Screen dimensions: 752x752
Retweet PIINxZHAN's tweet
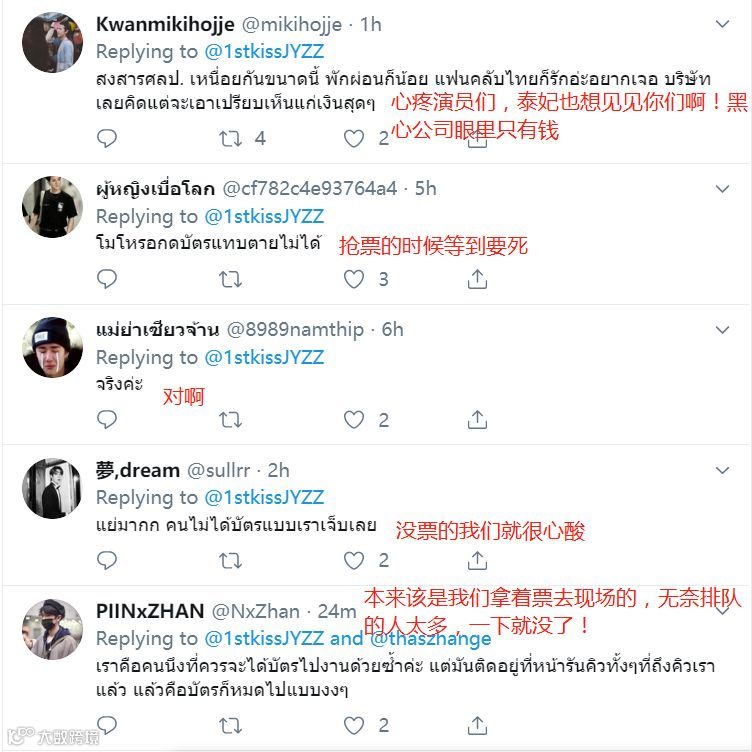tap(230, 726)
